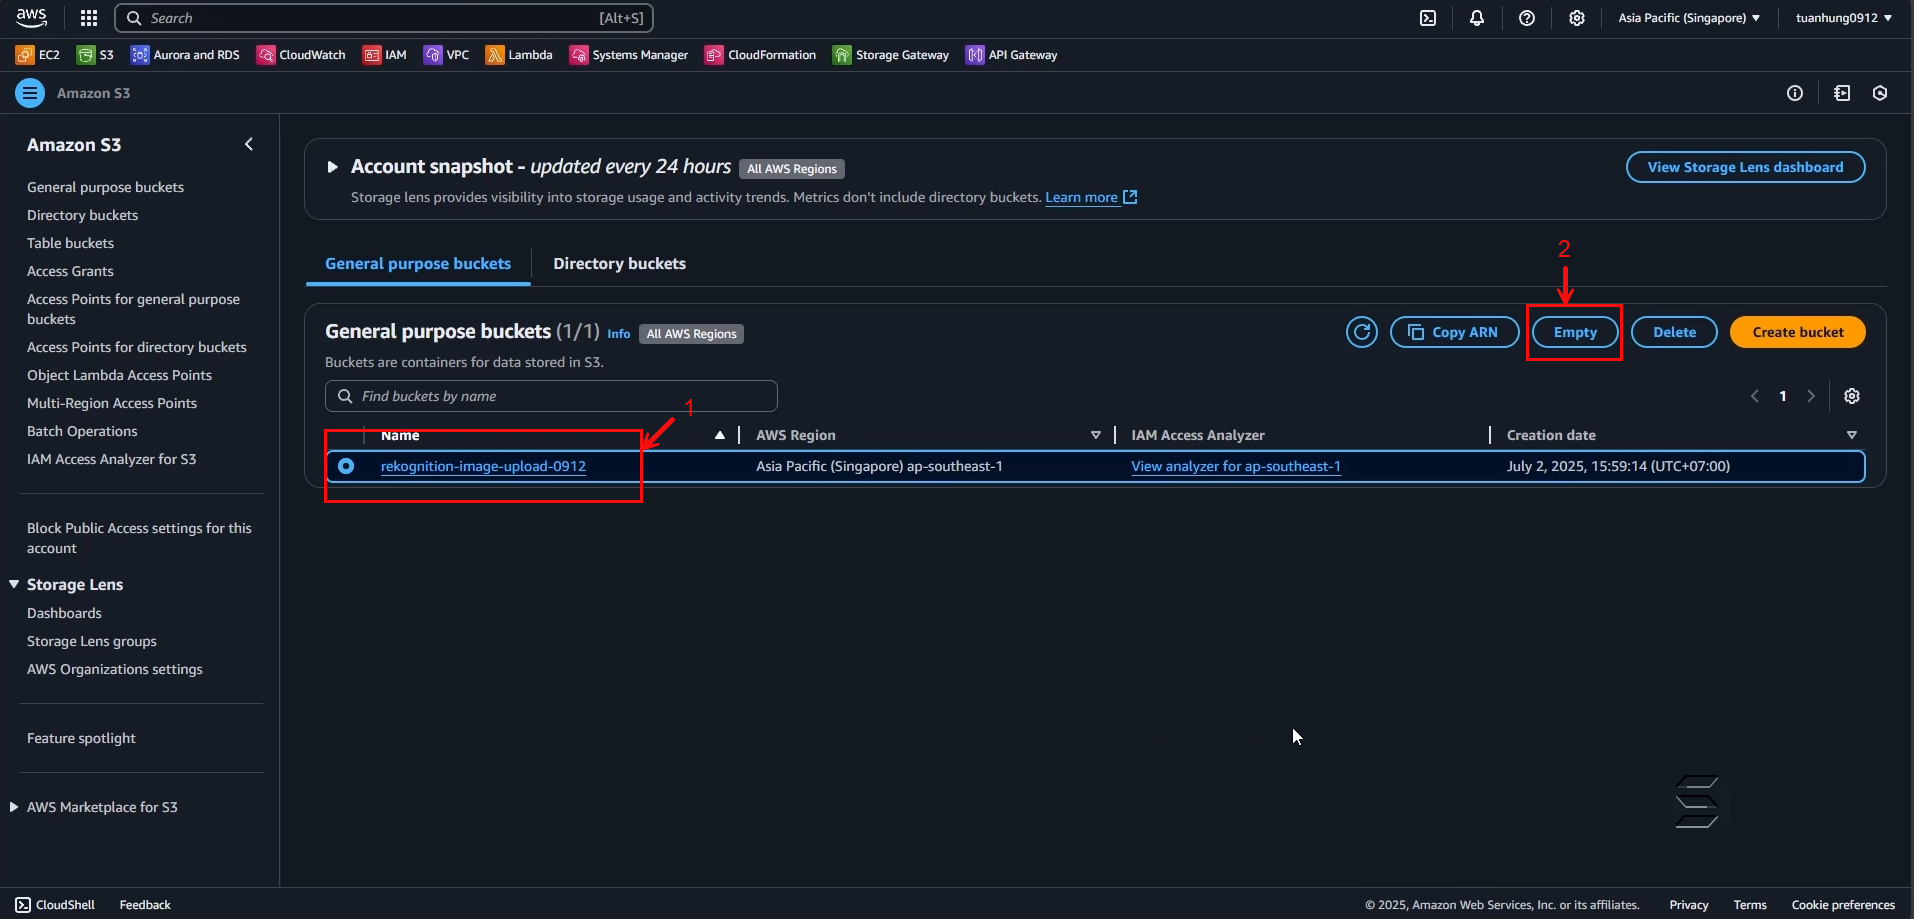Open the Asia Pacific (Singapore) region dropdown
Viewport: 1914px width, 919px height.
click(x=1689, y=18)
